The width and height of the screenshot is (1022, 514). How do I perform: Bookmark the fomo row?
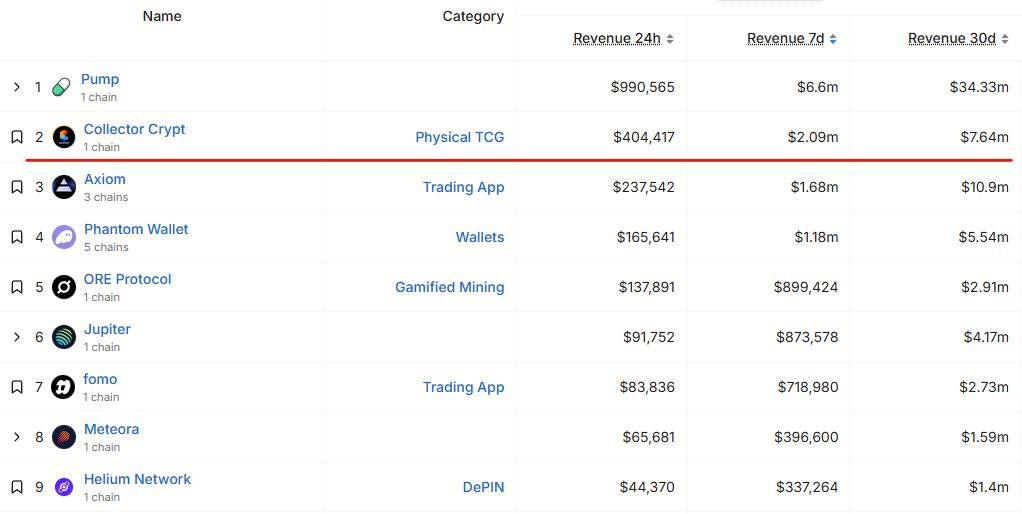click(17, 387)
